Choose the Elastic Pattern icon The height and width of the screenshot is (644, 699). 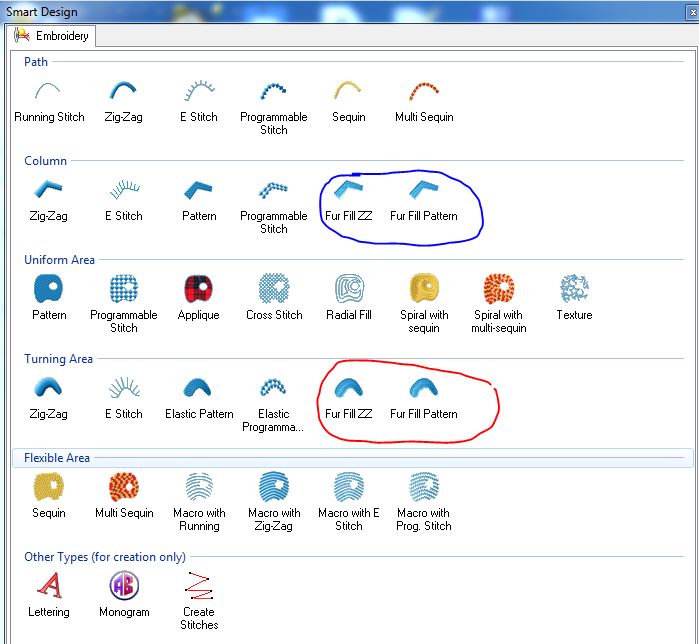(197, 387)
